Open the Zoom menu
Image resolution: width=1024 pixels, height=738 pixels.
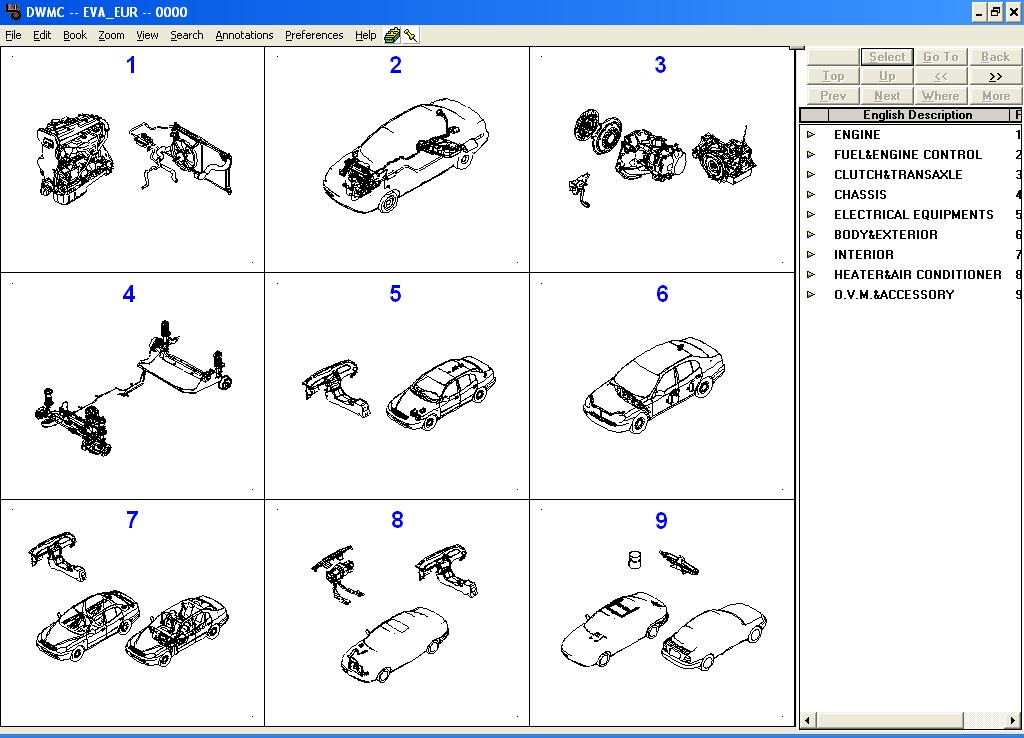pos(111,35)
